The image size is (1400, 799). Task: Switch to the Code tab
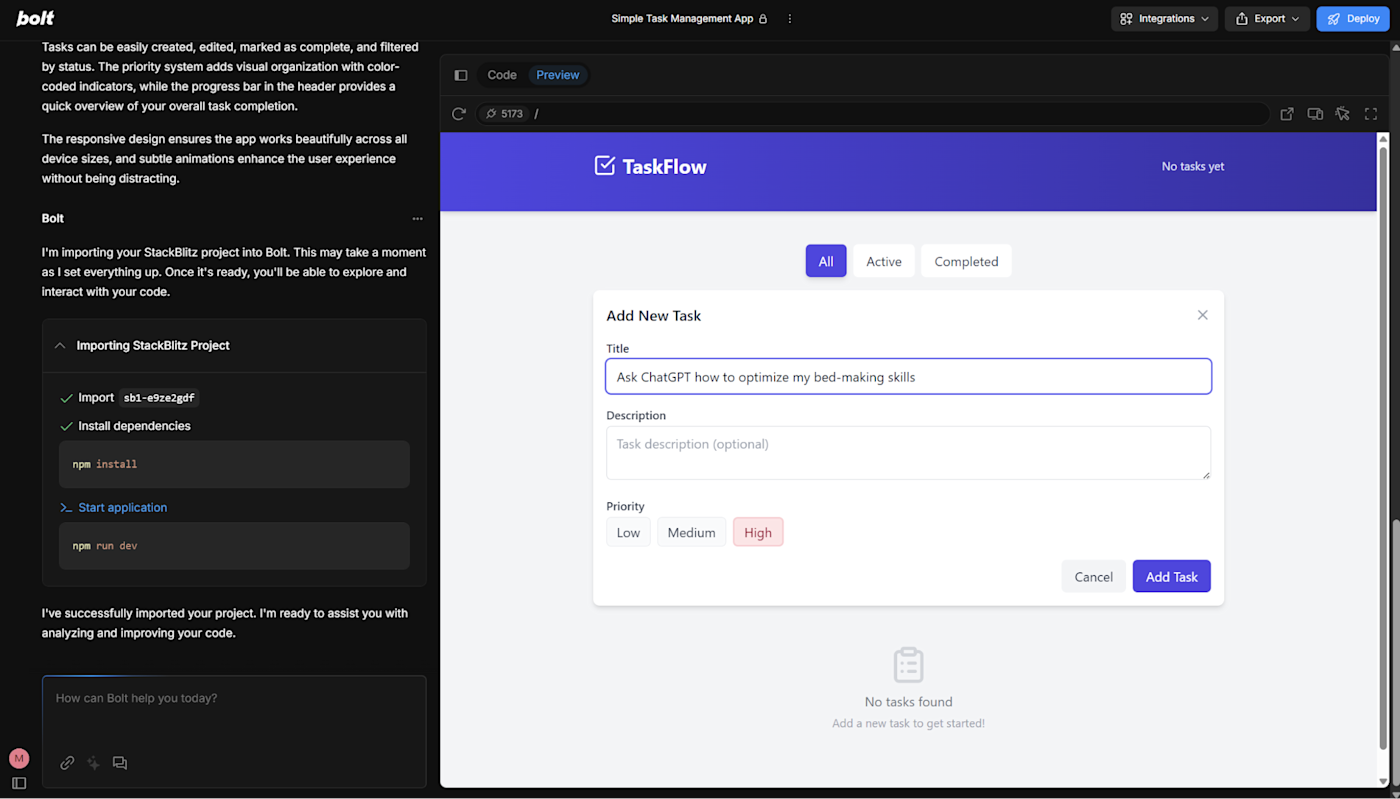[x=502, y=75]
